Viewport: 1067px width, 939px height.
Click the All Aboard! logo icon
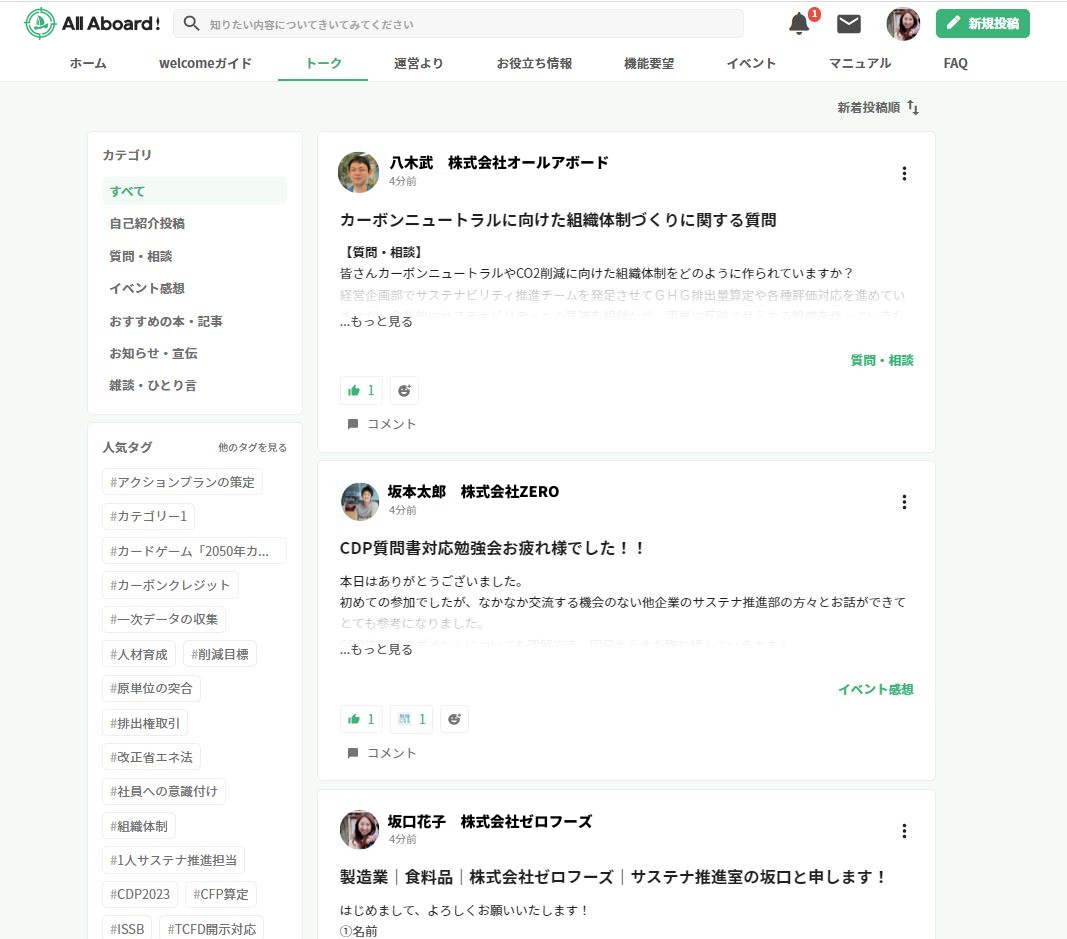click(x=38, y=22)
